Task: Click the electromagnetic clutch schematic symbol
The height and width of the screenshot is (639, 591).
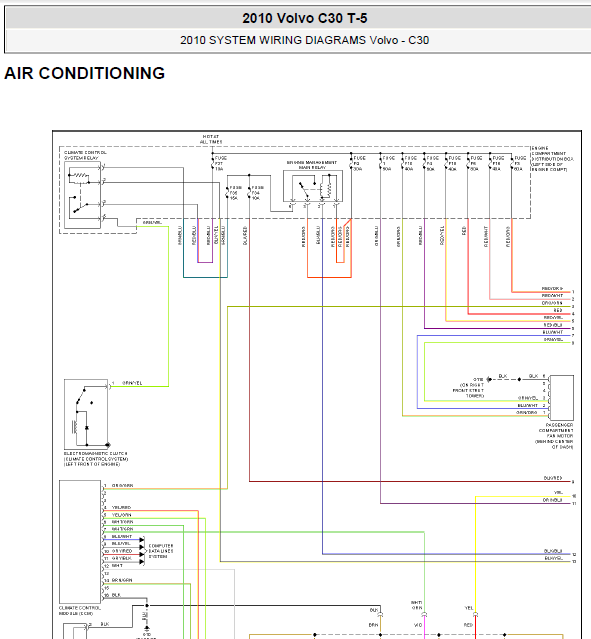Action: (86, 414)
